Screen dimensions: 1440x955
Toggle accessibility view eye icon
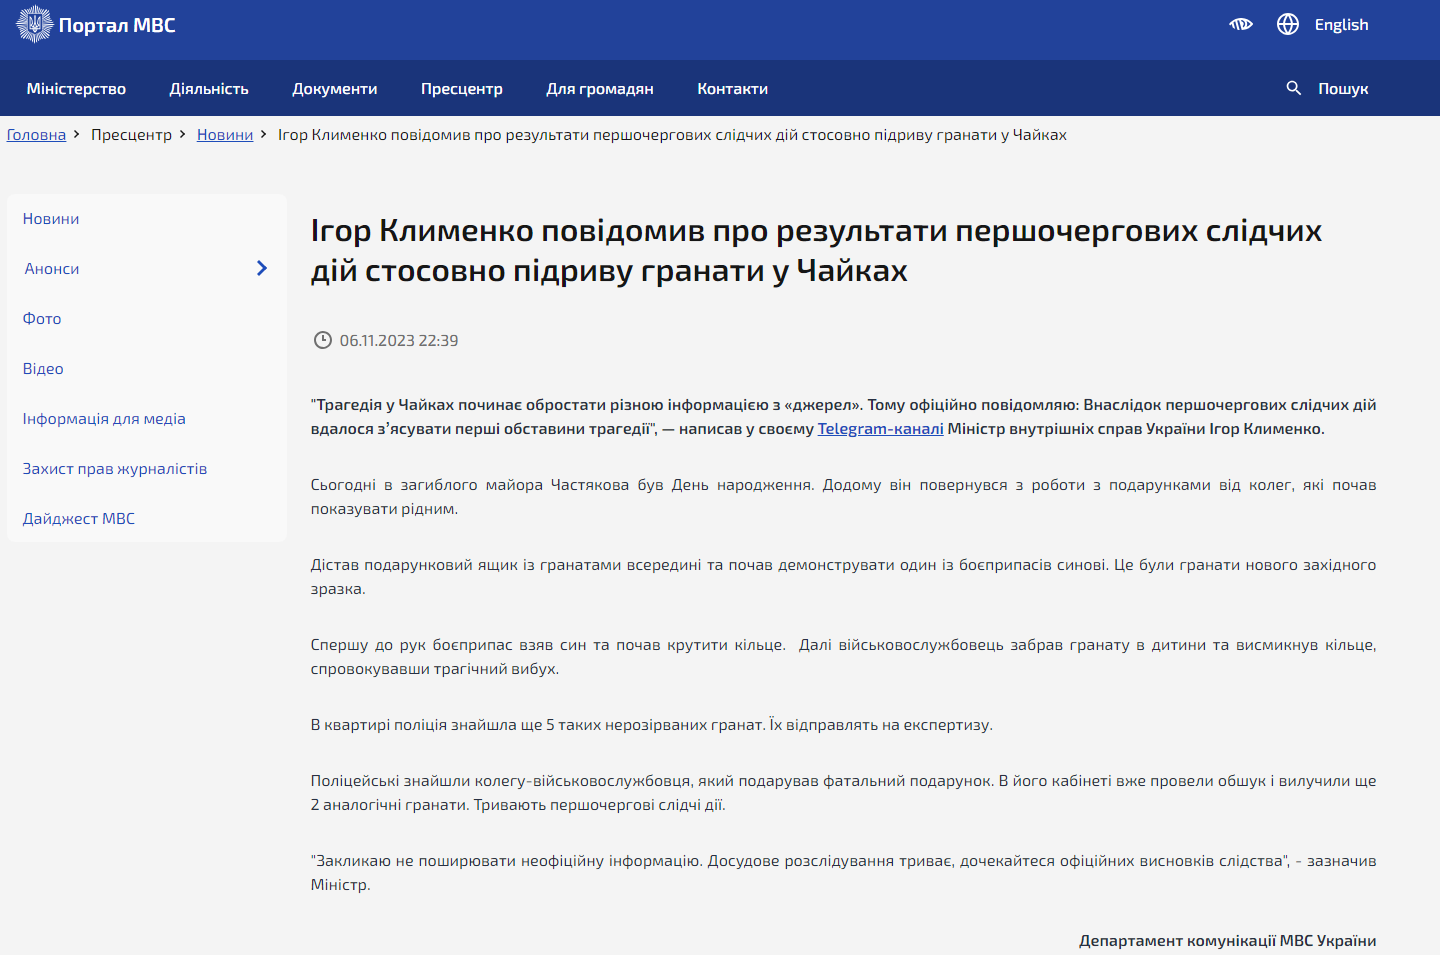click(1241, 25)
